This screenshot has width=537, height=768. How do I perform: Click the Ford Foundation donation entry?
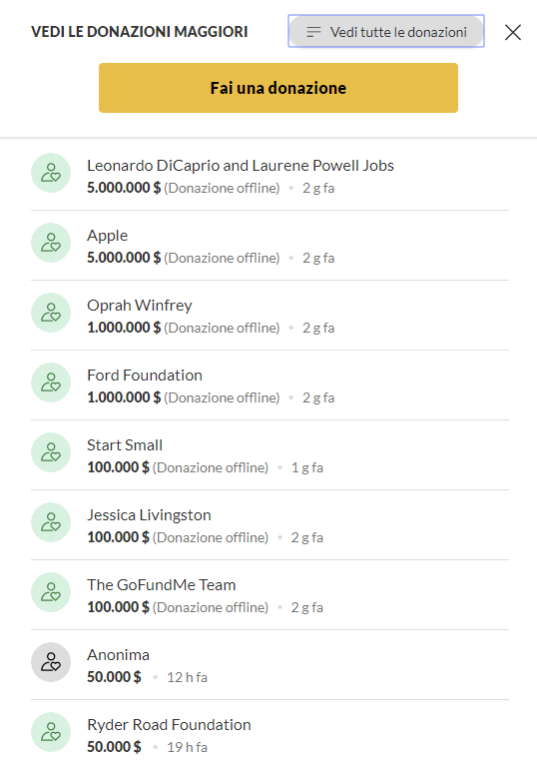tap(269, 385)
